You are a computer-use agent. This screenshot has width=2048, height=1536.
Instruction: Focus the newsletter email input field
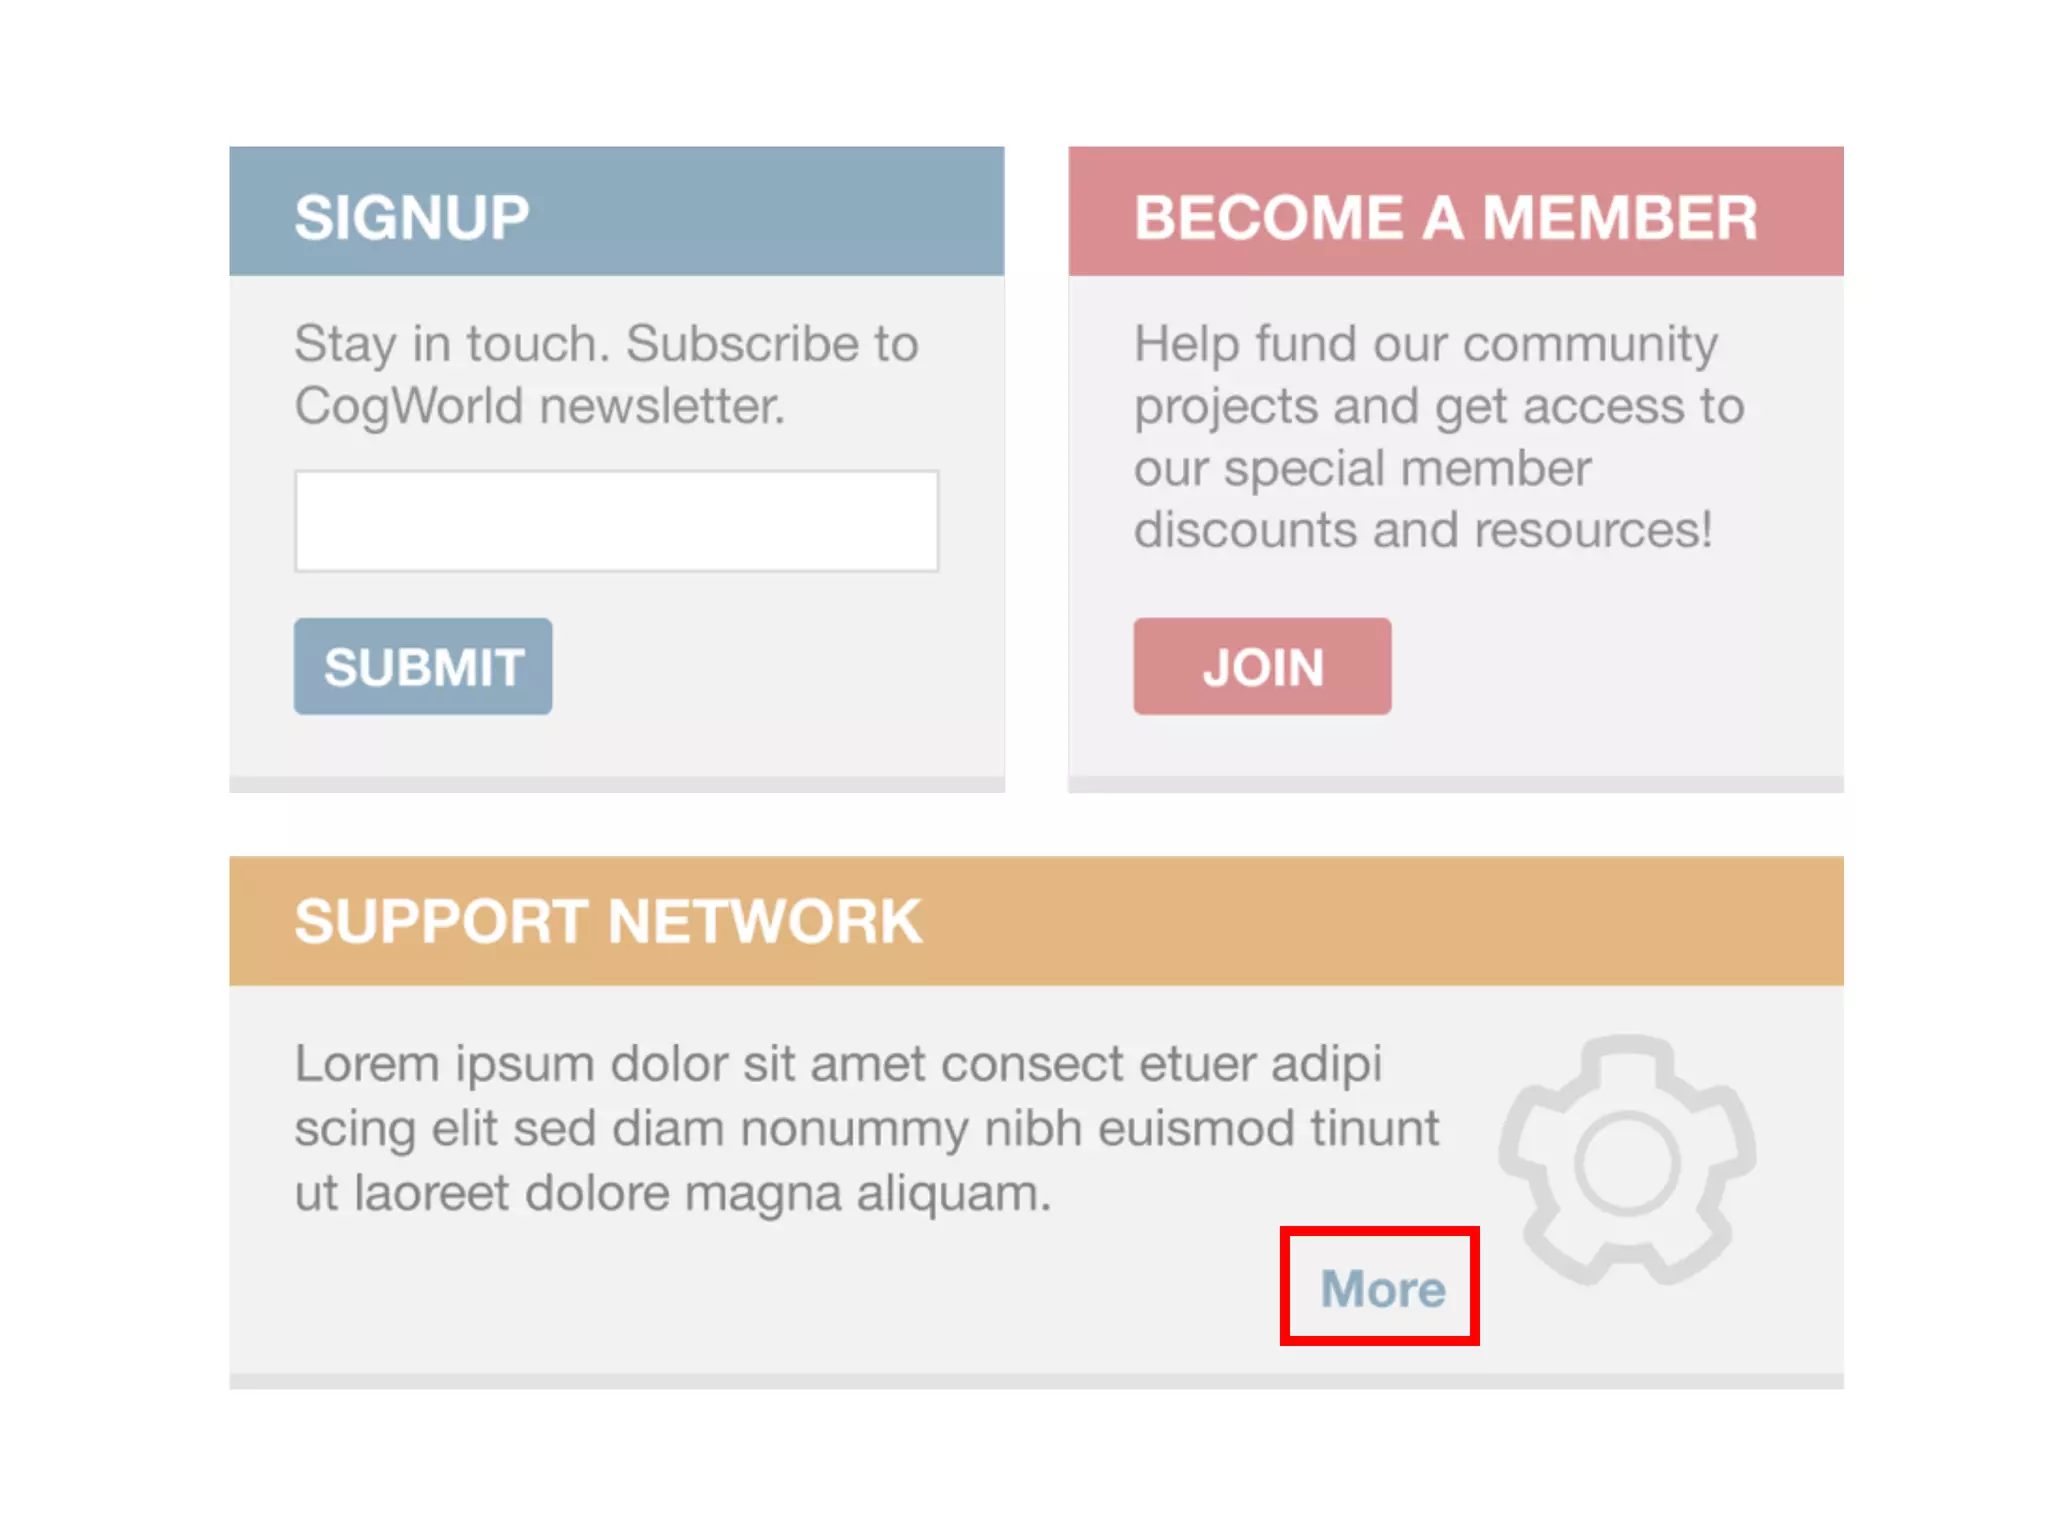click(616, 521)
